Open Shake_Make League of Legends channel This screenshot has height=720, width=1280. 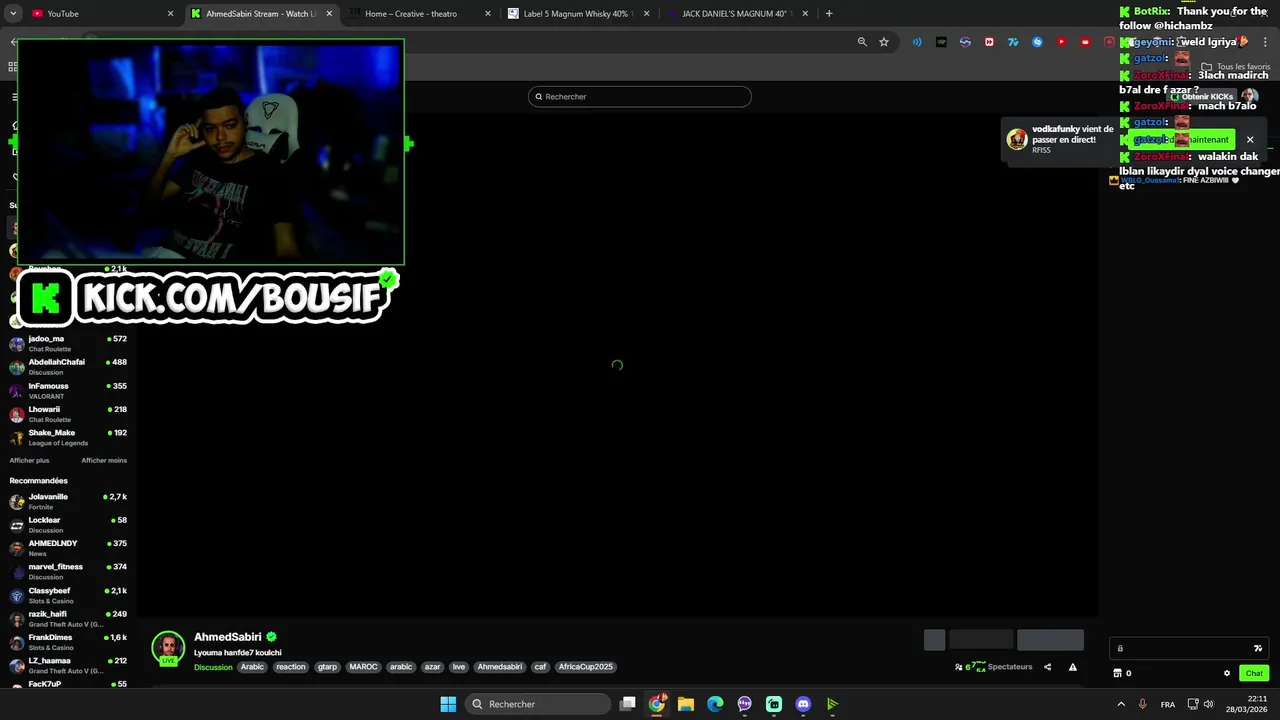68,438
